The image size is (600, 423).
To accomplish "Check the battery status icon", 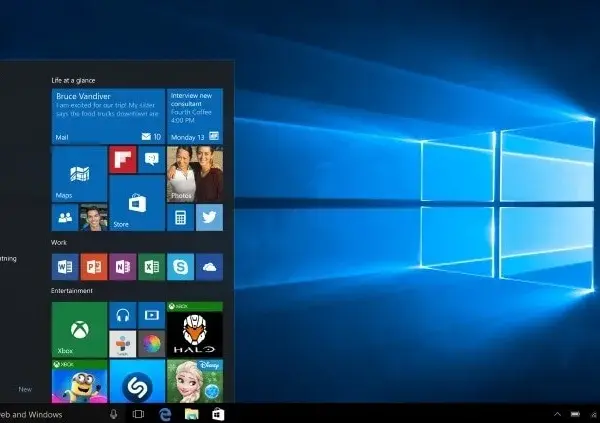I will point(575,414).
